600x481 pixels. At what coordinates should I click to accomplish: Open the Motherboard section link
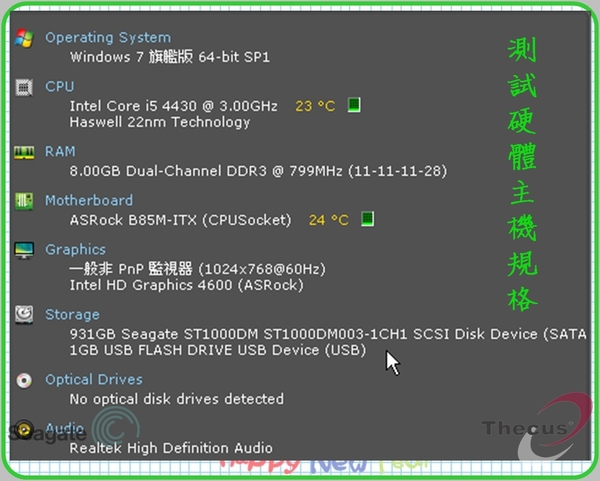(89, 201)
